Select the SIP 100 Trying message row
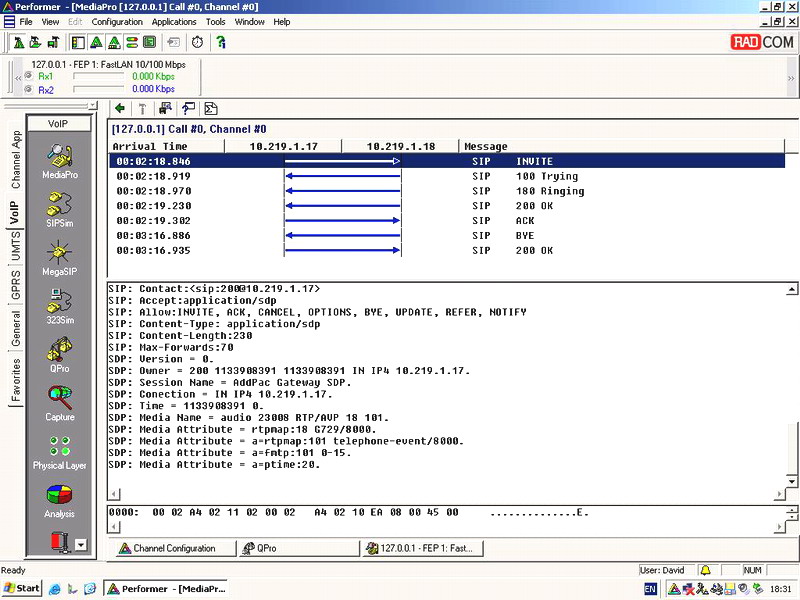This screenshot has width=800, height=600. (447, 176)
